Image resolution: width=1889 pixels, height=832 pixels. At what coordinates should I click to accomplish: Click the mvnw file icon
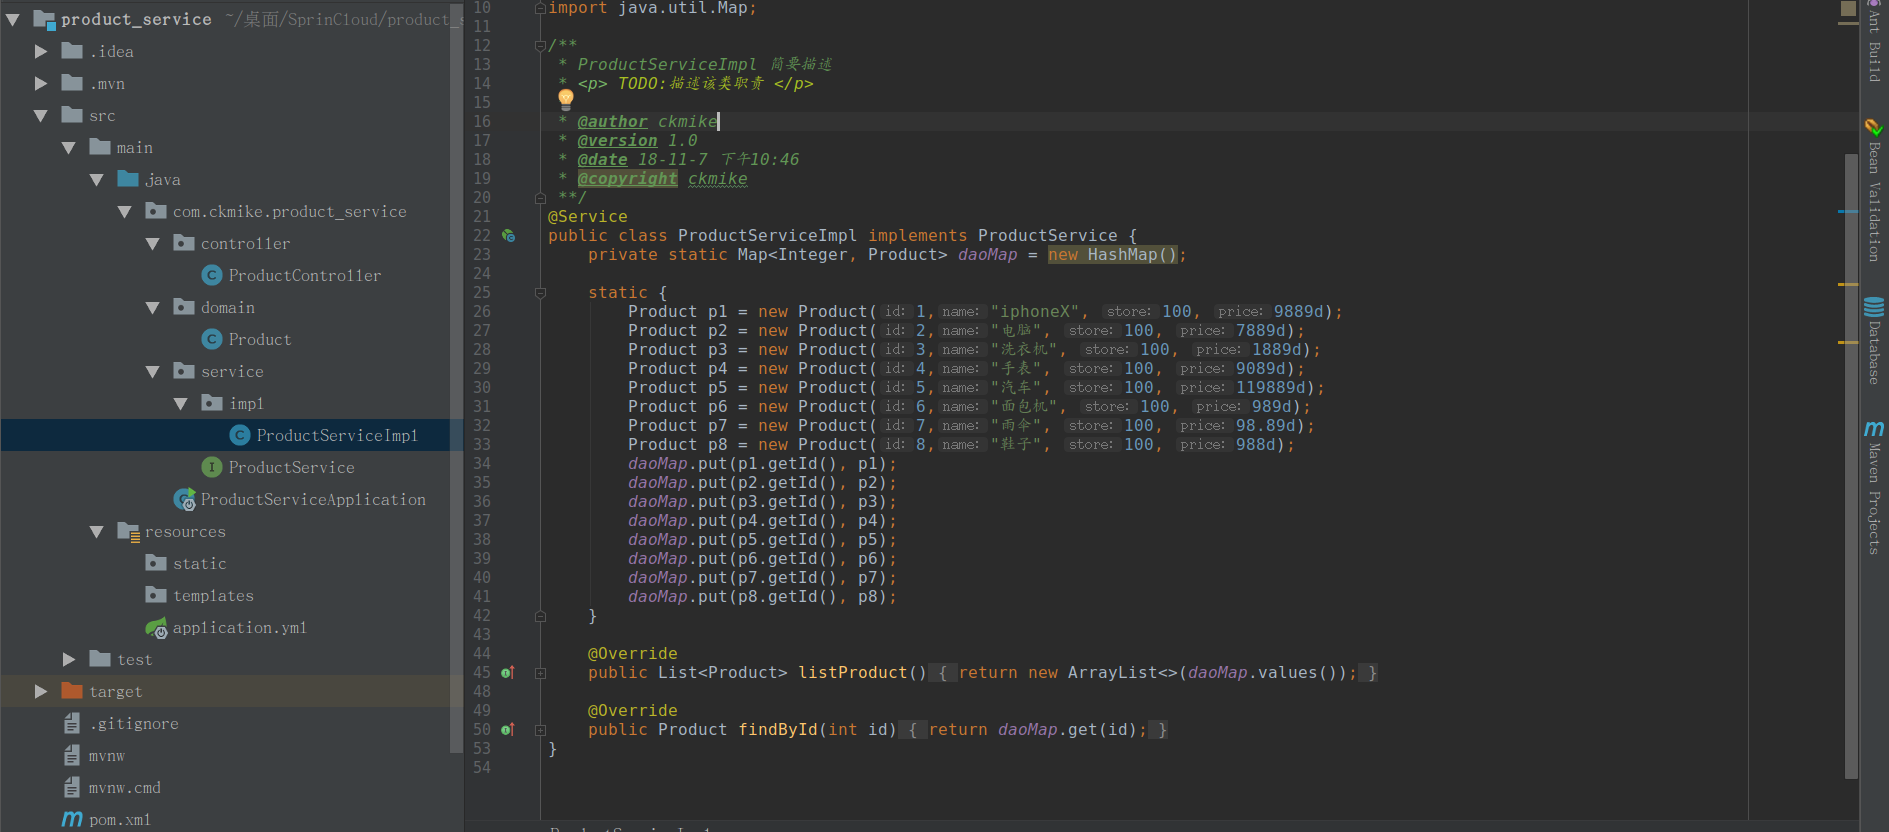(x=72, y=755)
